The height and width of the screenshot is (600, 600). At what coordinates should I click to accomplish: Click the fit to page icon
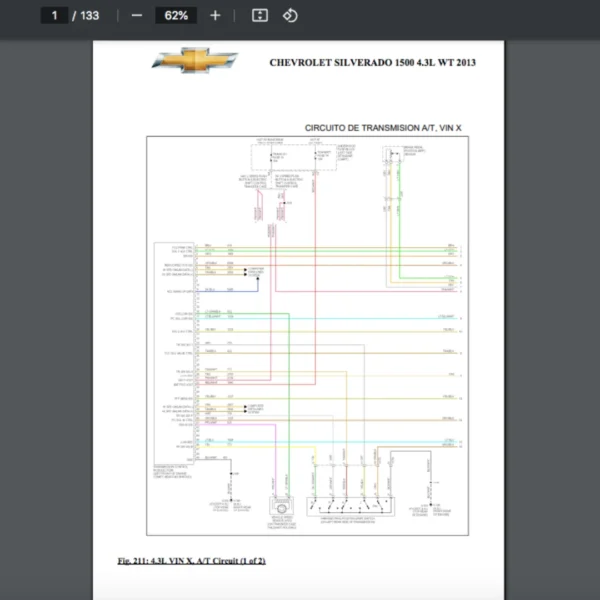coord(259,16)
